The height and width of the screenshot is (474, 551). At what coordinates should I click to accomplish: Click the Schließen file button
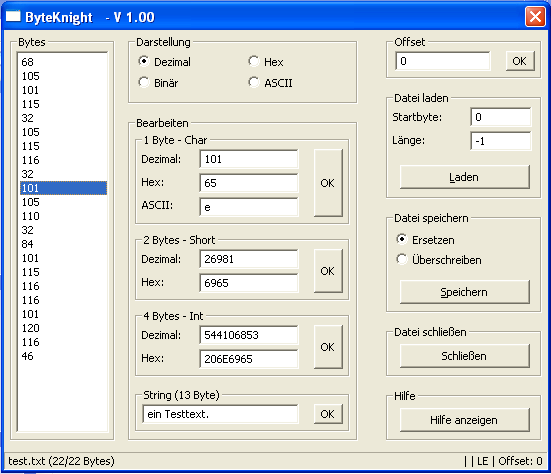coord(465,356)
